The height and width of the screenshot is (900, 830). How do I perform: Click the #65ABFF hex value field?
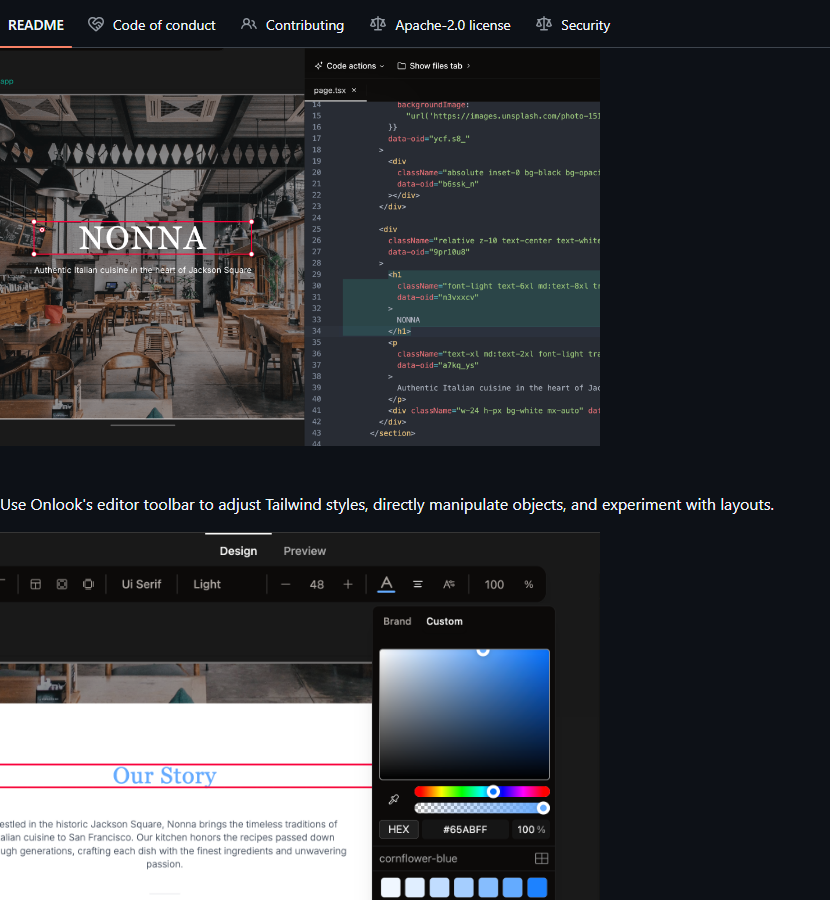point(465,829)
